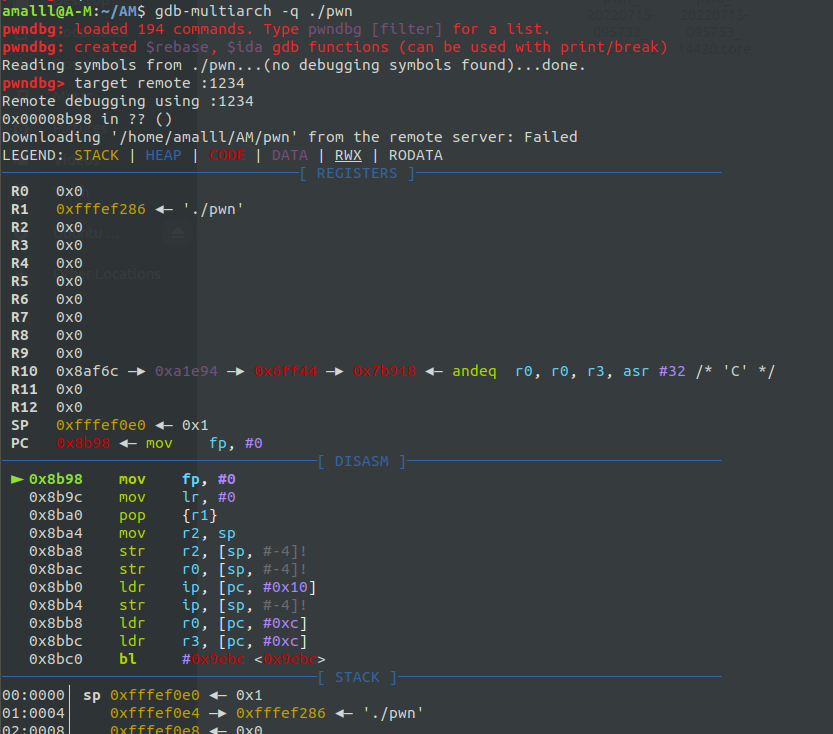Click the STACK legend label
The image size is (833, 734).
tap(96, 155)
